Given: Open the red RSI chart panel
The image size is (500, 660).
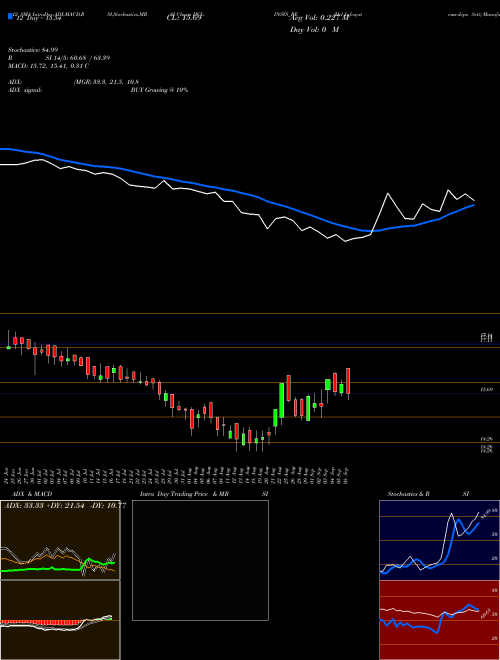Looking at the screenshot, I should click(x=439, y=620).
